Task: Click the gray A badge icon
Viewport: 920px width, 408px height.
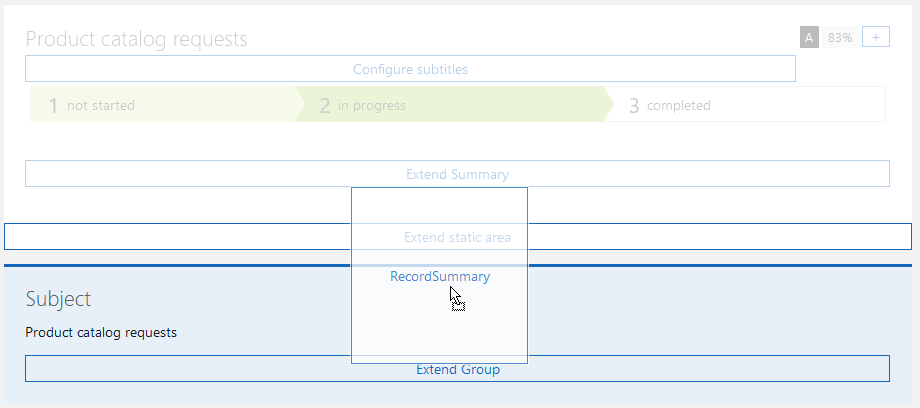Action: coord(809,38)
